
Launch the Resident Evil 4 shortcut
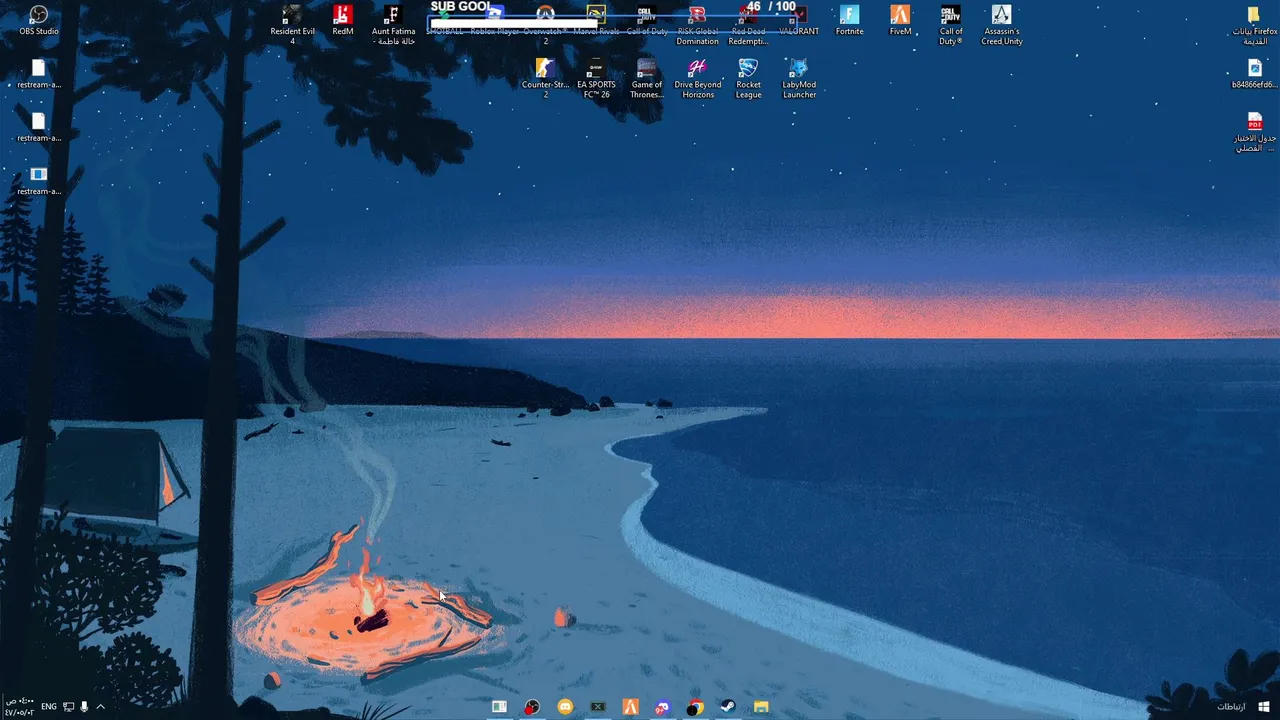[x=292, y=25]
